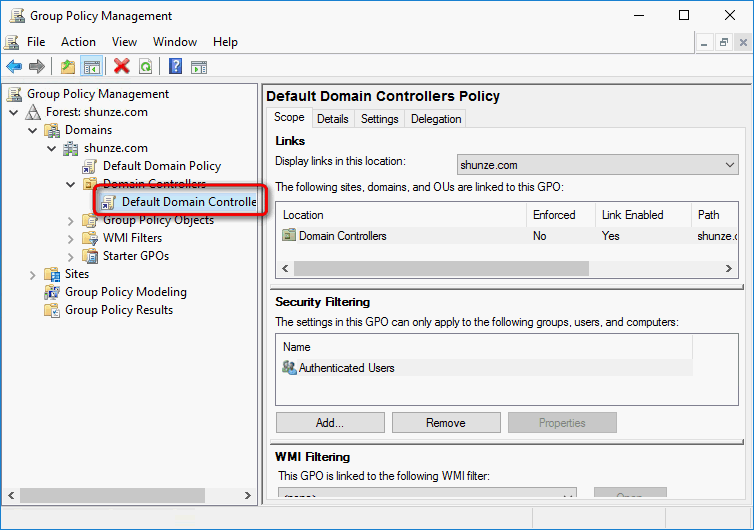Open Help via blue question mark icon
Viewport: 754px width, 530px height.
[176, 66]
